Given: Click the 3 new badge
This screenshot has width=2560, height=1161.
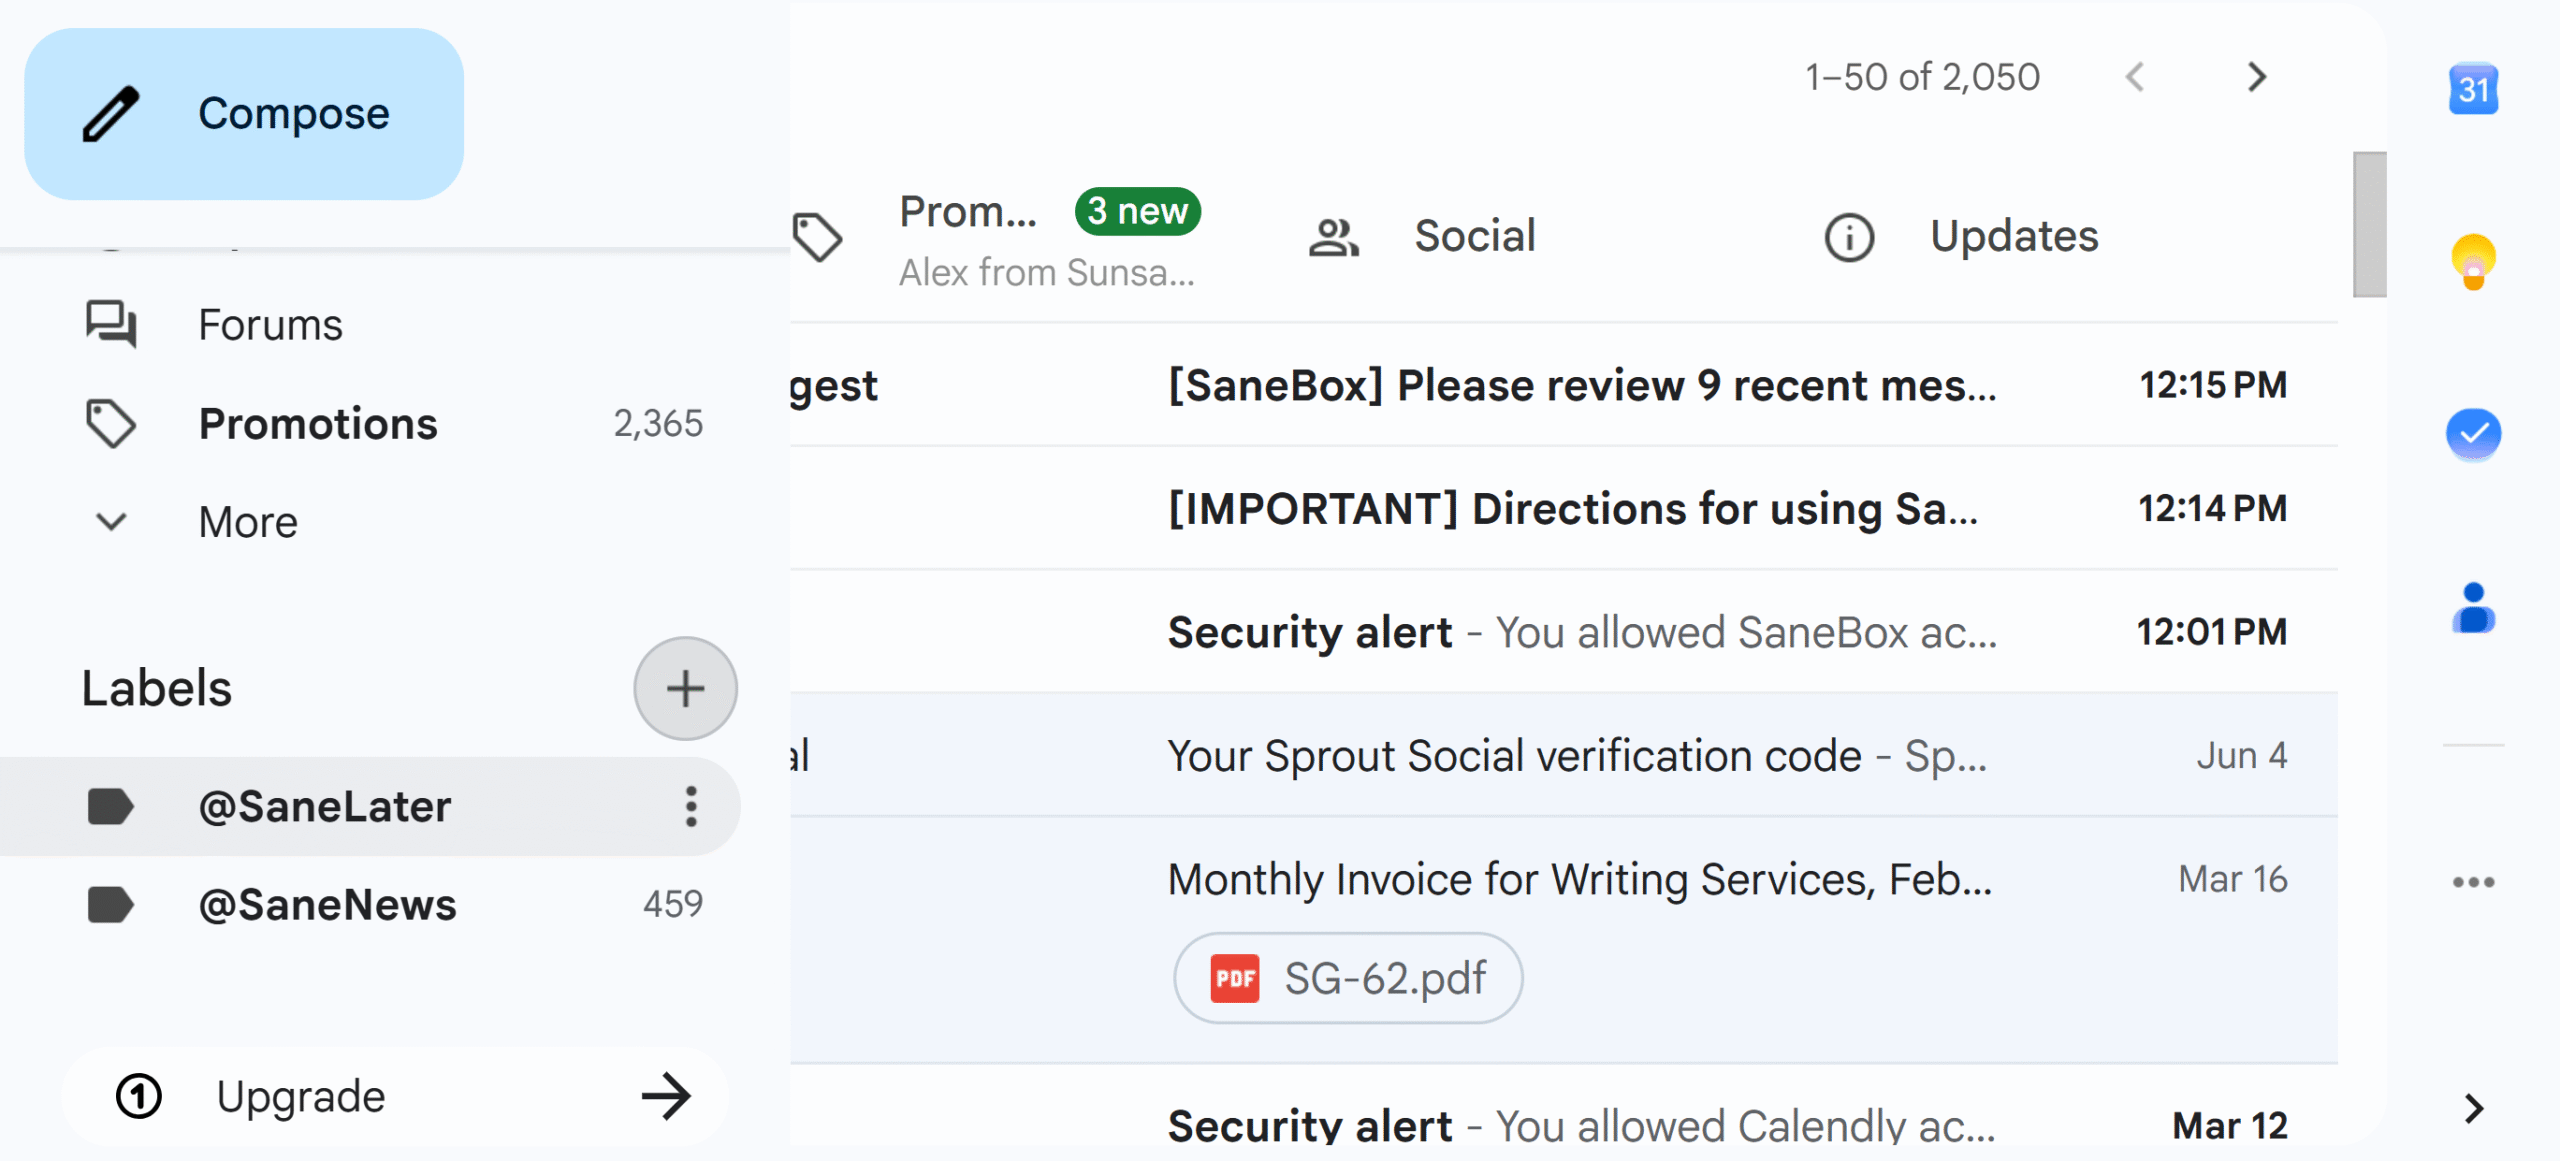Looking at the screenshot, I should pyautogui.click(x=1138, y=212).
